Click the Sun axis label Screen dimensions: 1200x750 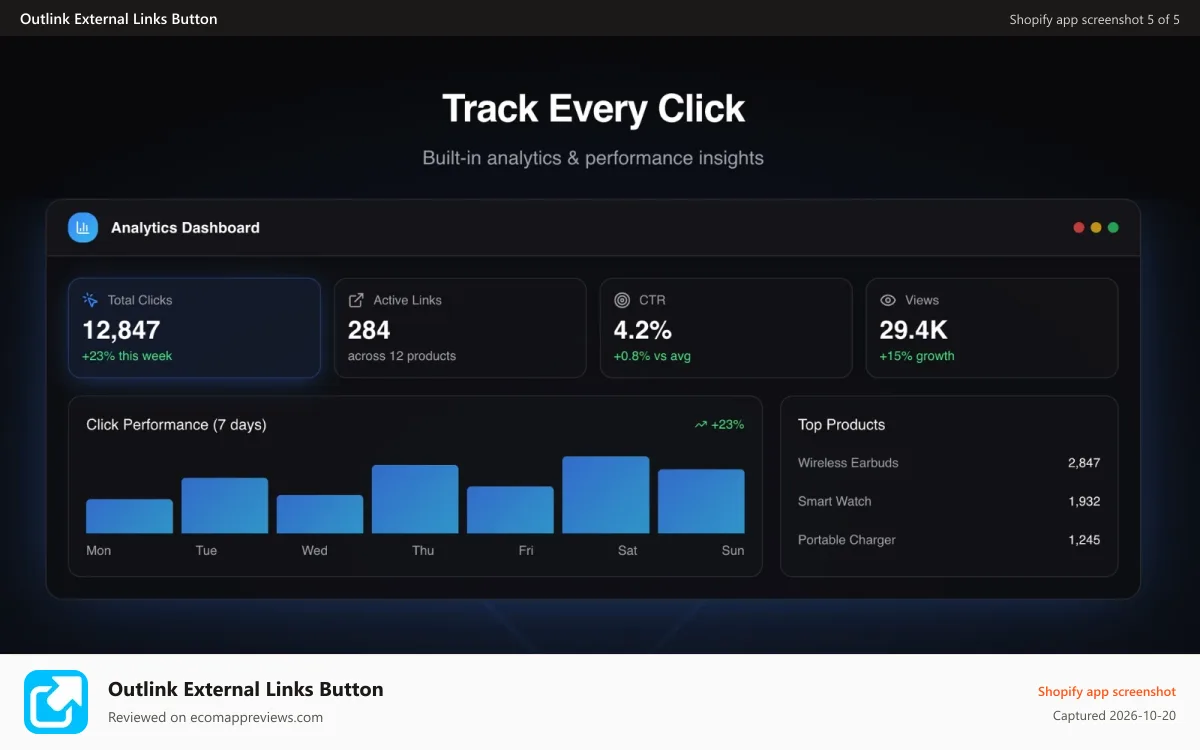[733, 551]
